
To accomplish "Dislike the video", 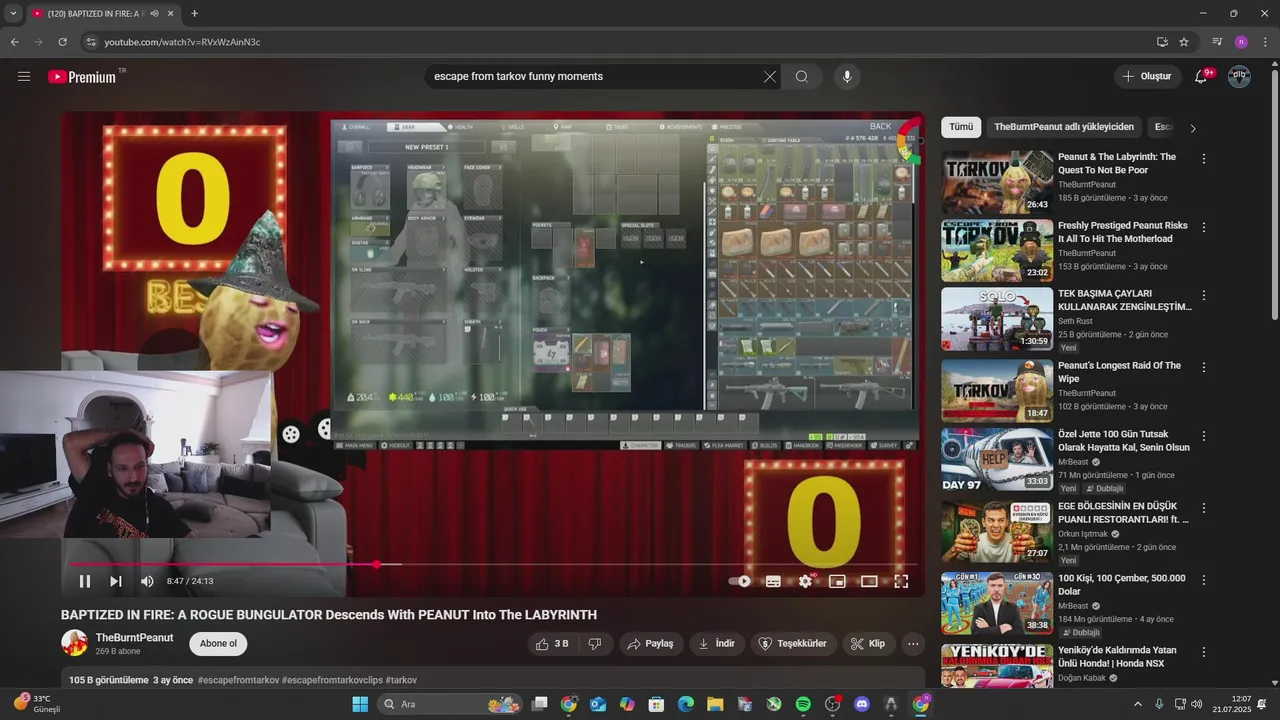I will (594, 644).
